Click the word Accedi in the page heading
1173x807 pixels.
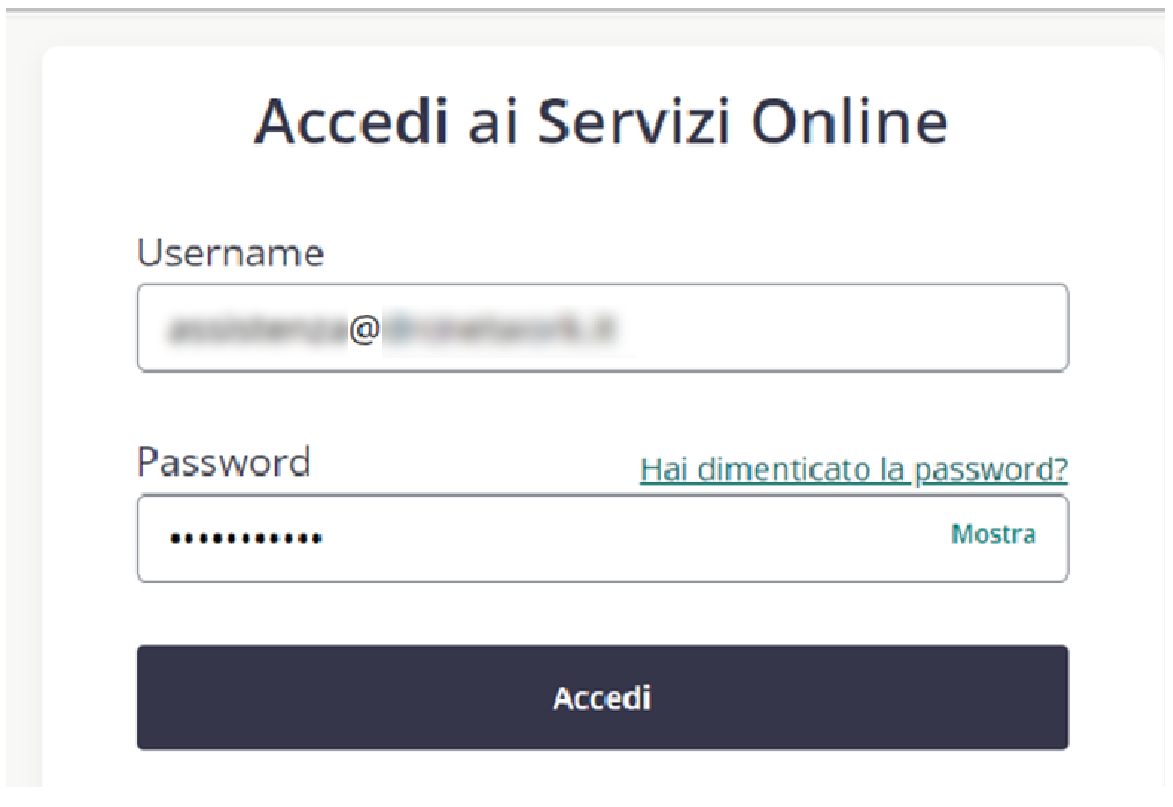tap(352, 121)
